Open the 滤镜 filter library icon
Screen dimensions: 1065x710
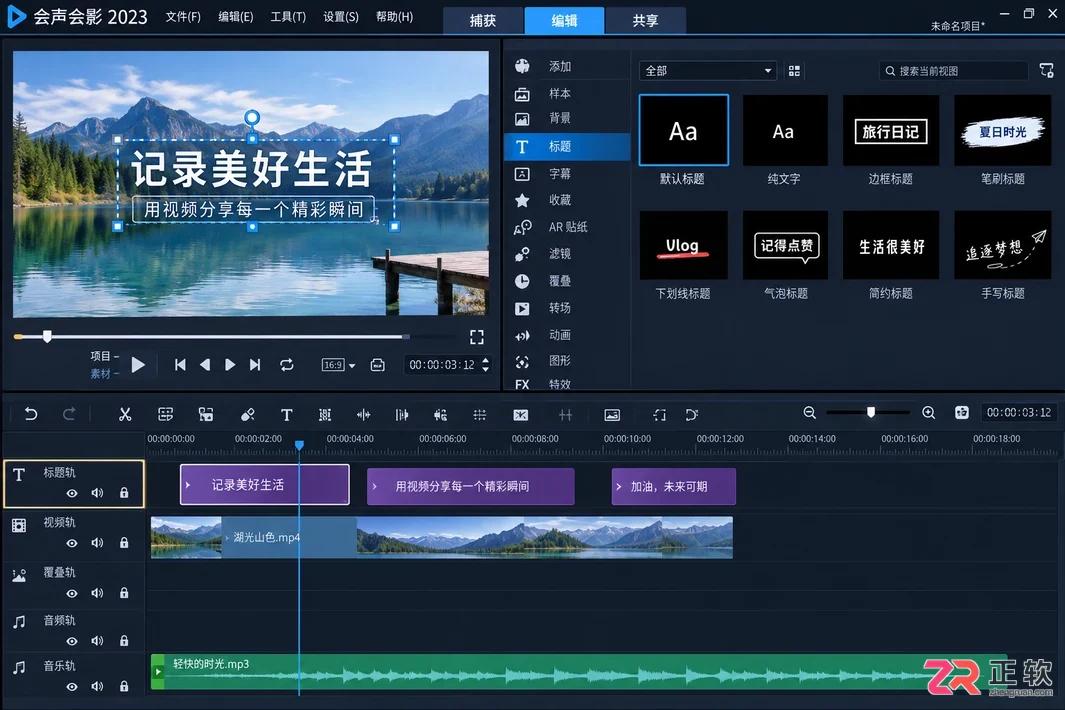(x=522, y=254)
